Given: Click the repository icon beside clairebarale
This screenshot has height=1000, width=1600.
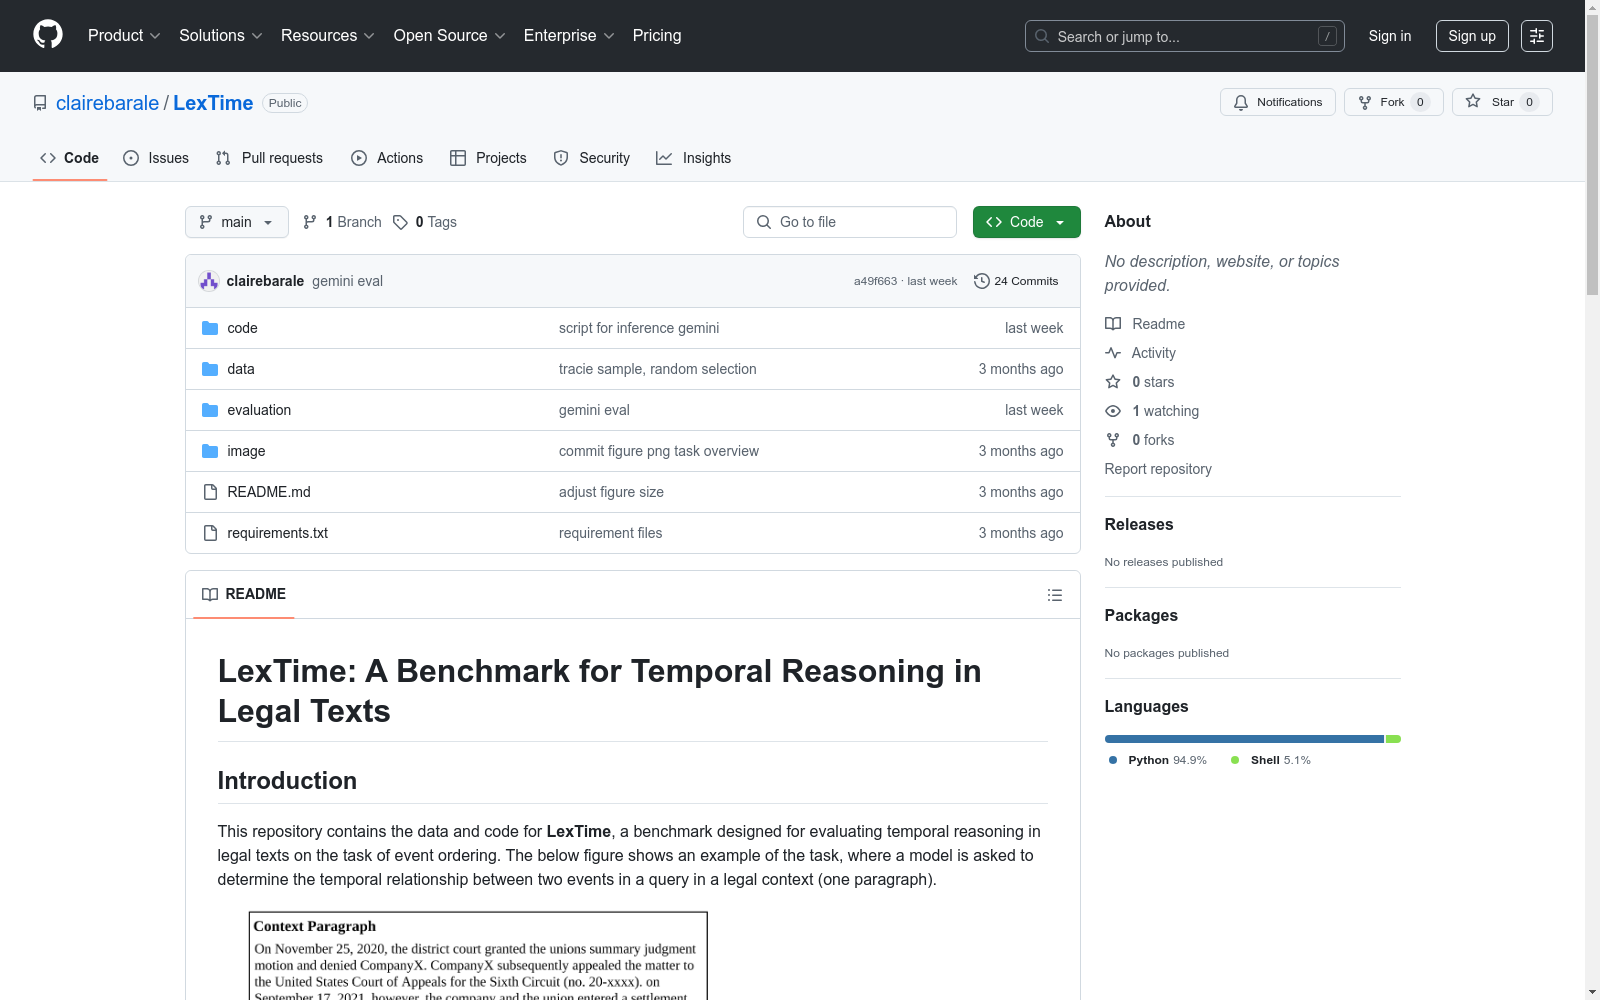Looking at the screenshot, I should coord(40,103).
